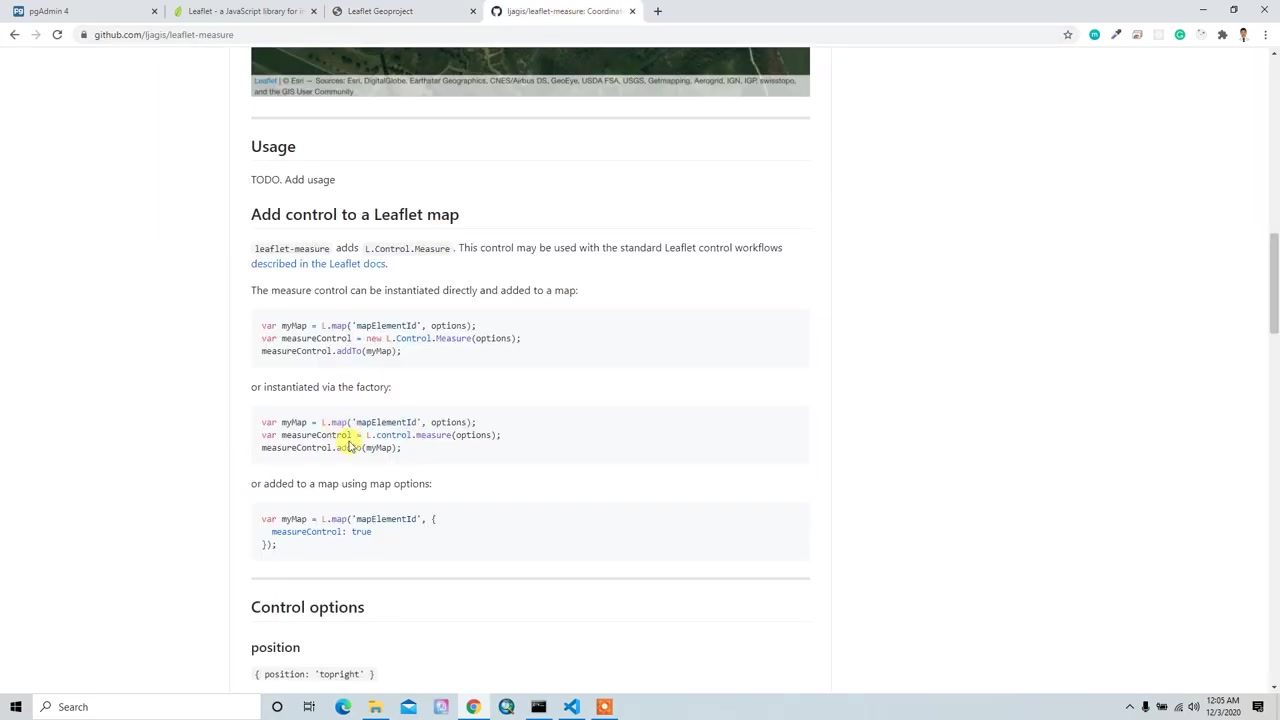This screenshot has width=1280, height=720.
Task: Open the Chrome three-dot menu
Action: pyautogui.click(x=1264, y=35)
